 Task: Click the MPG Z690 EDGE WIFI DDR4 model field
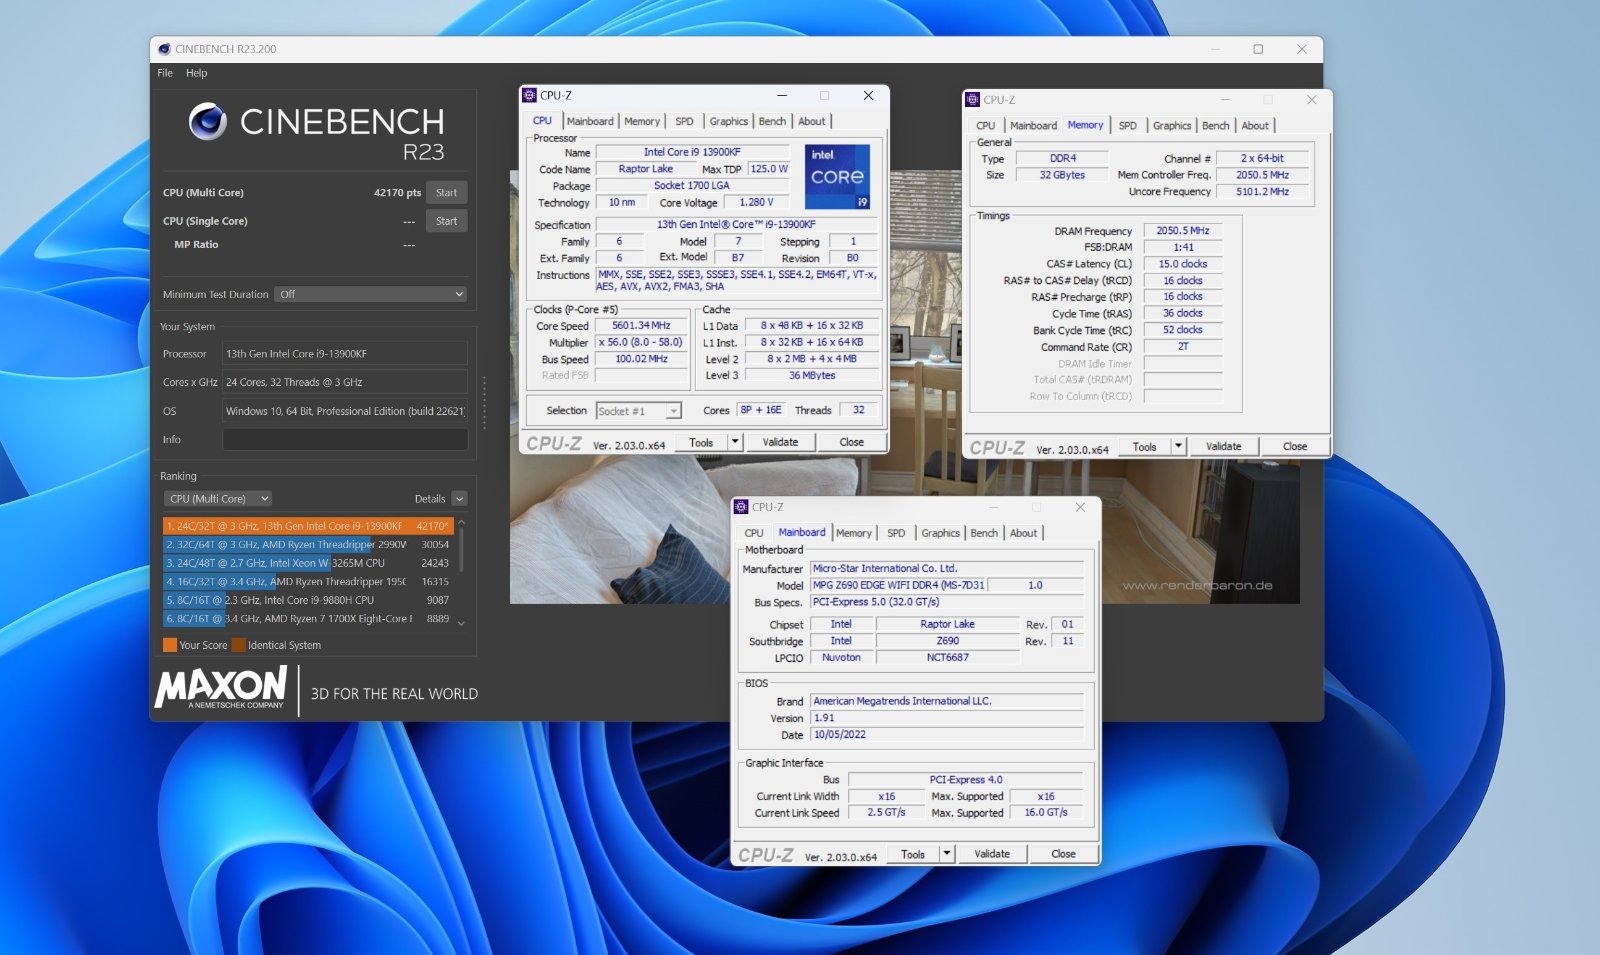pyautogui.click(x=898, y=585)
